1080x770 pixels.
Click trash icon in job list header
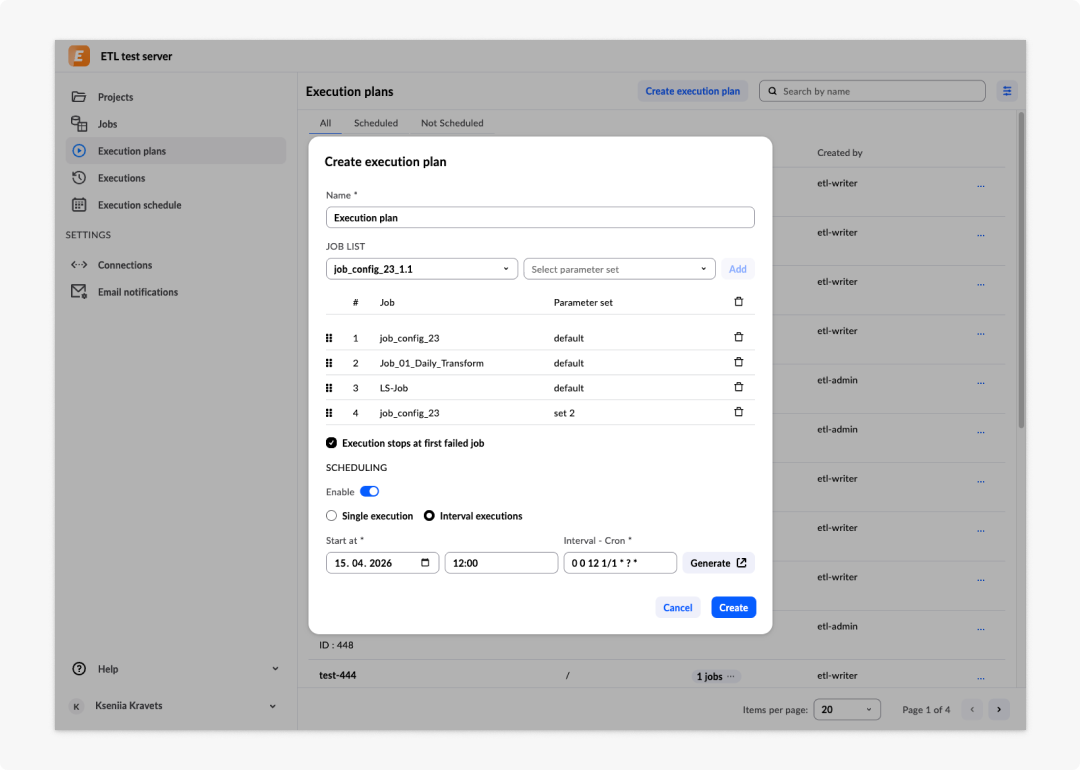(x=738, y=302)
